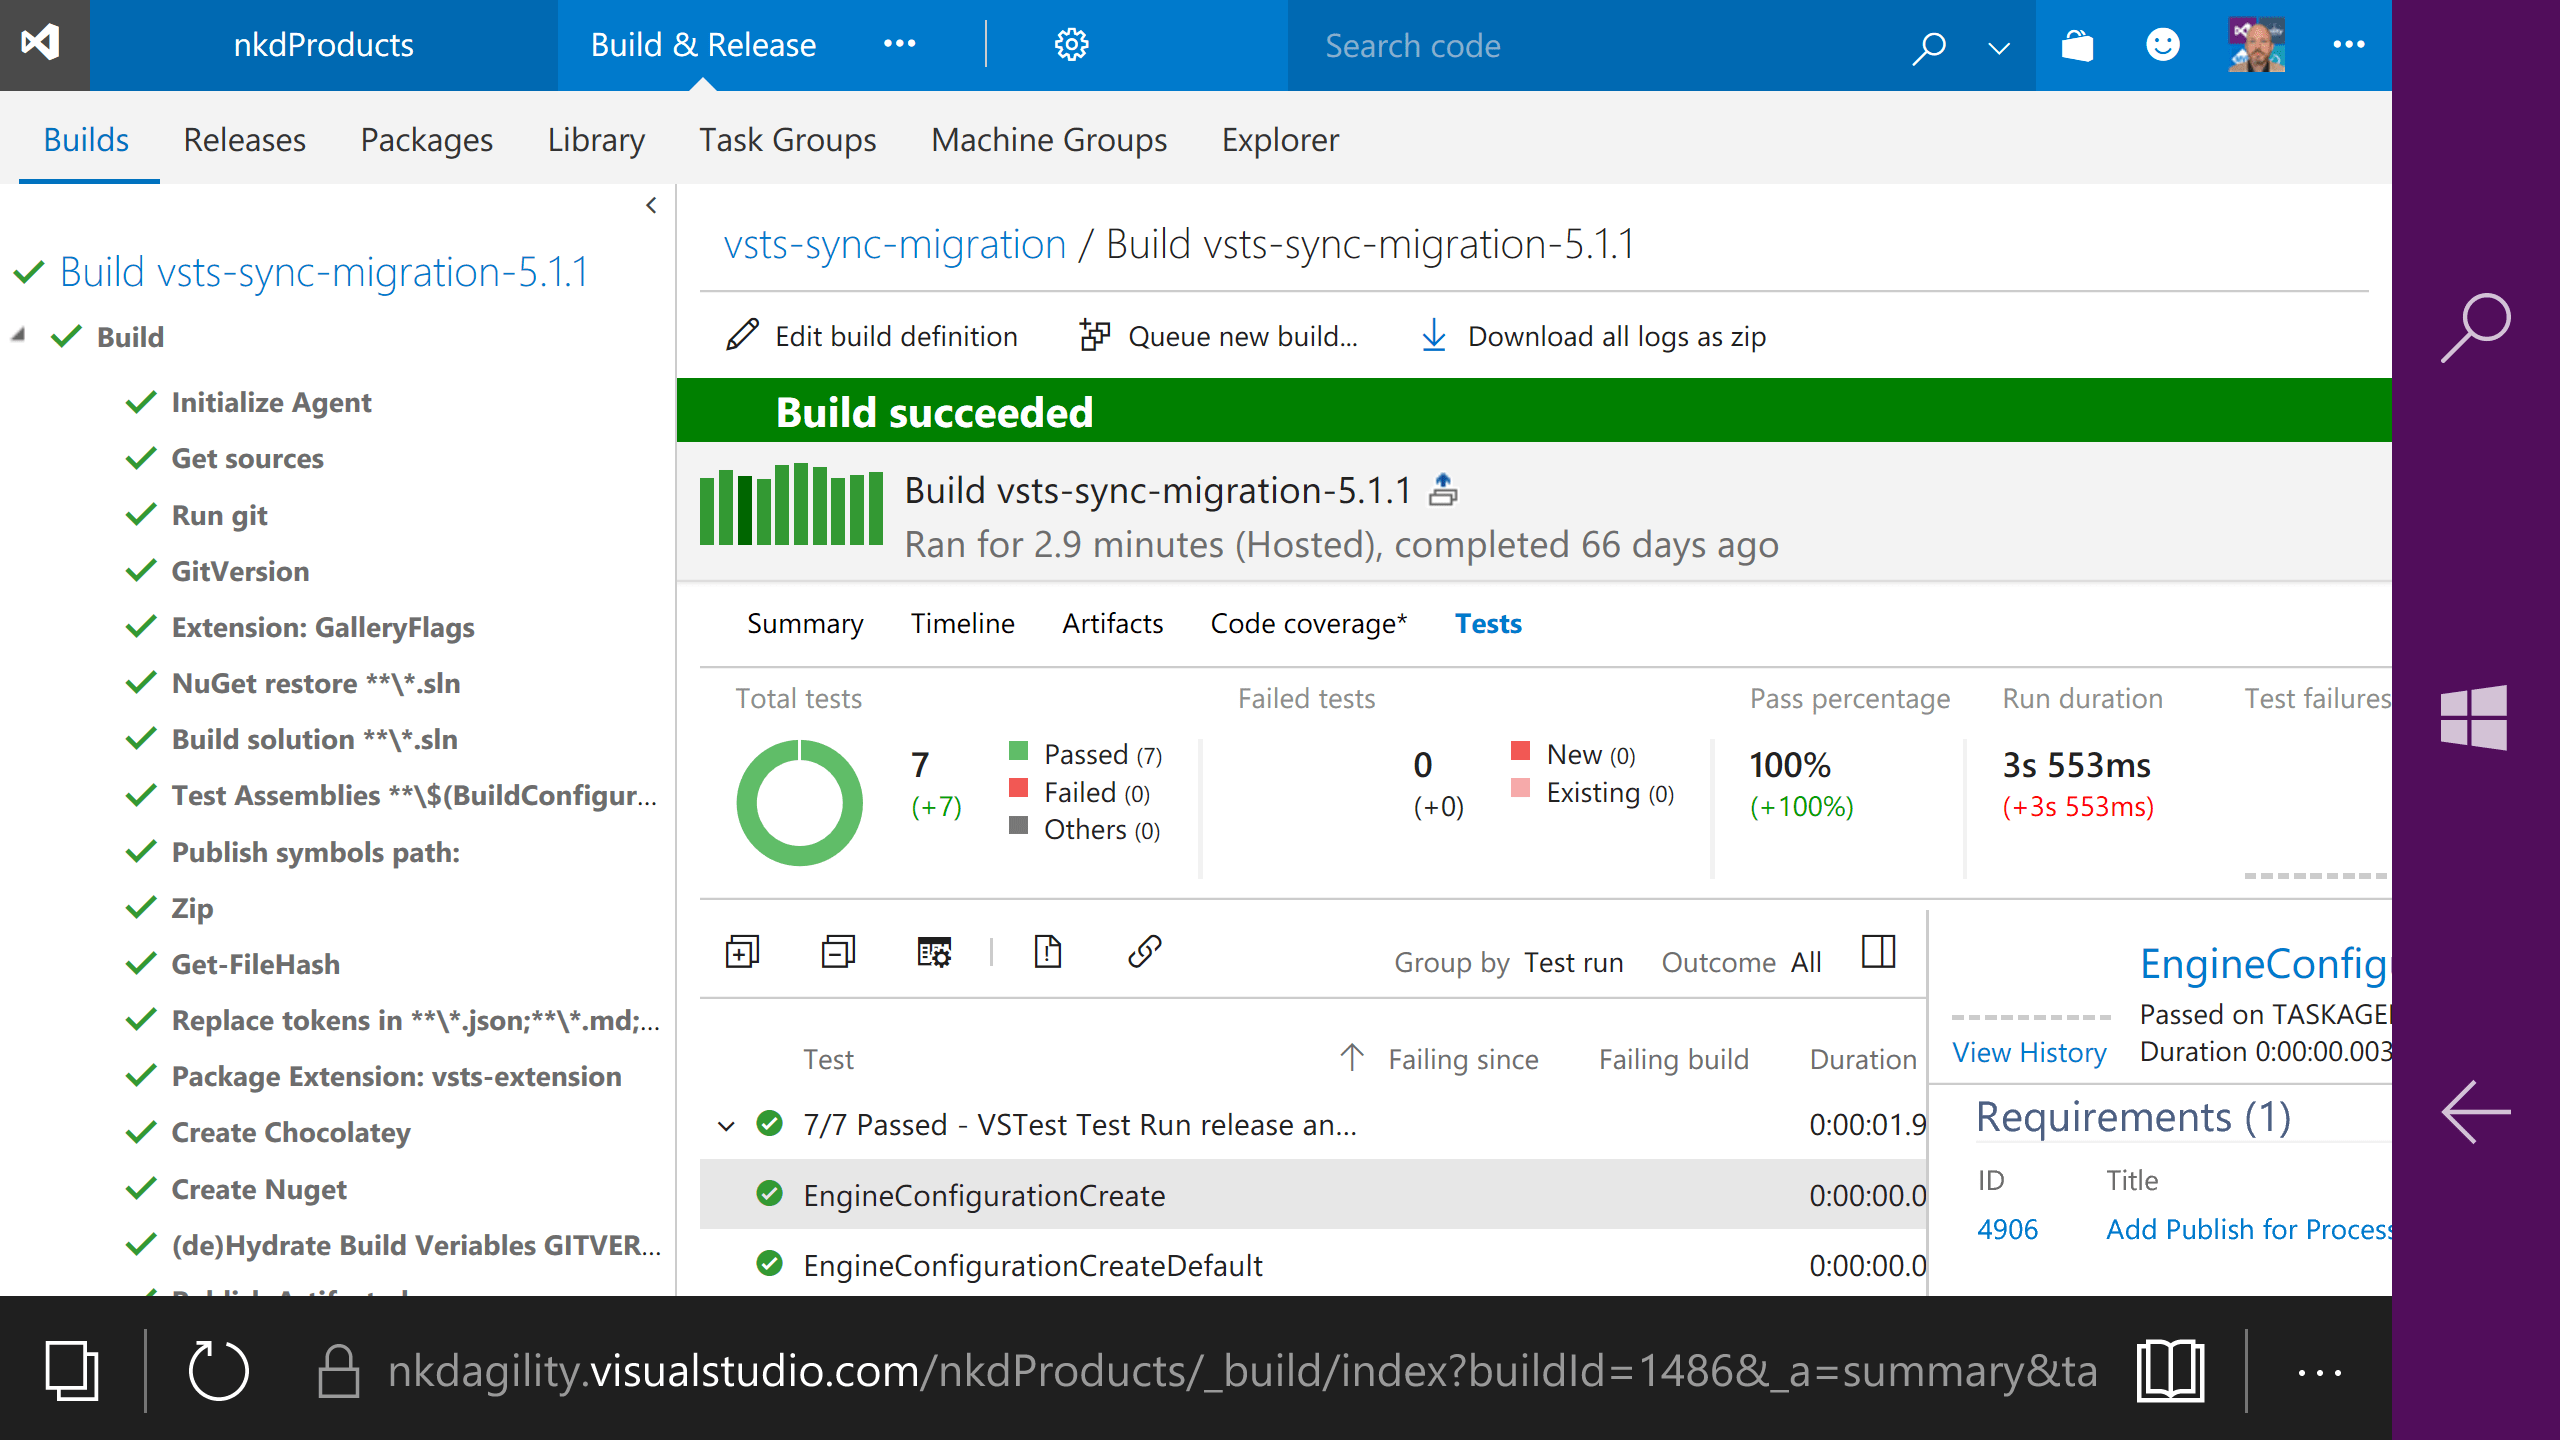
Task: Click the retain build icon next to title
Action: tap(1443, 490)
